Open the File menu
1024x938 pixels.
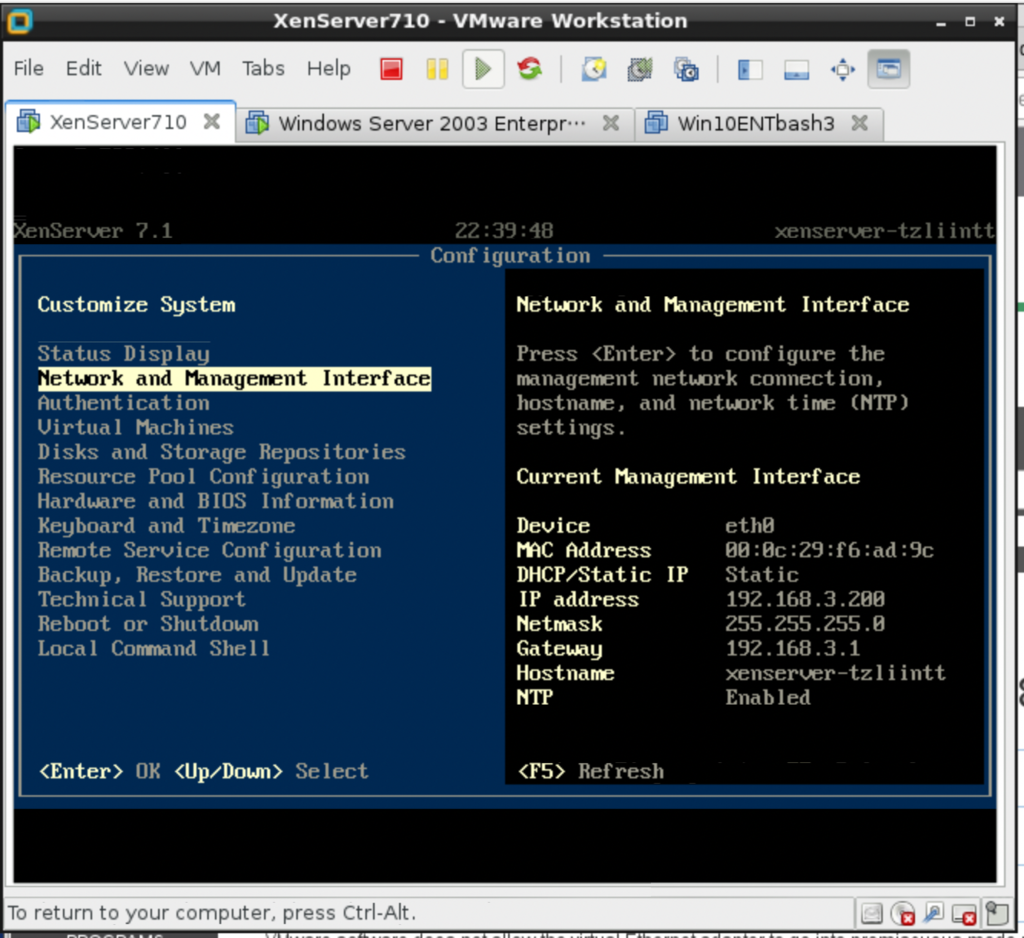coord(29,68)
